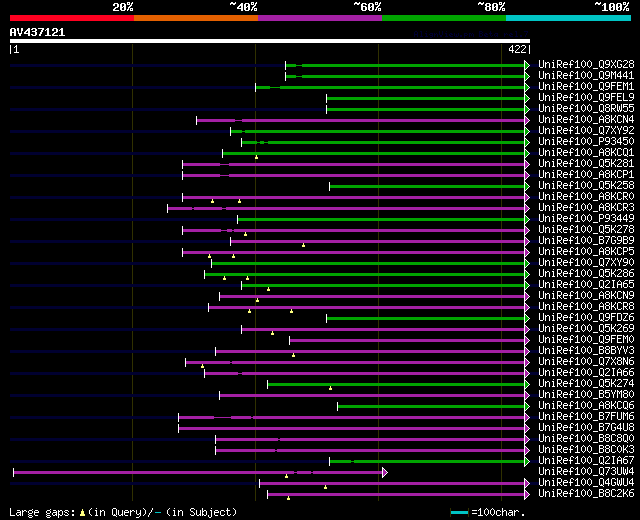Click the UniRef100_Q5K258 label
The image size is (640, 520).
586,186
